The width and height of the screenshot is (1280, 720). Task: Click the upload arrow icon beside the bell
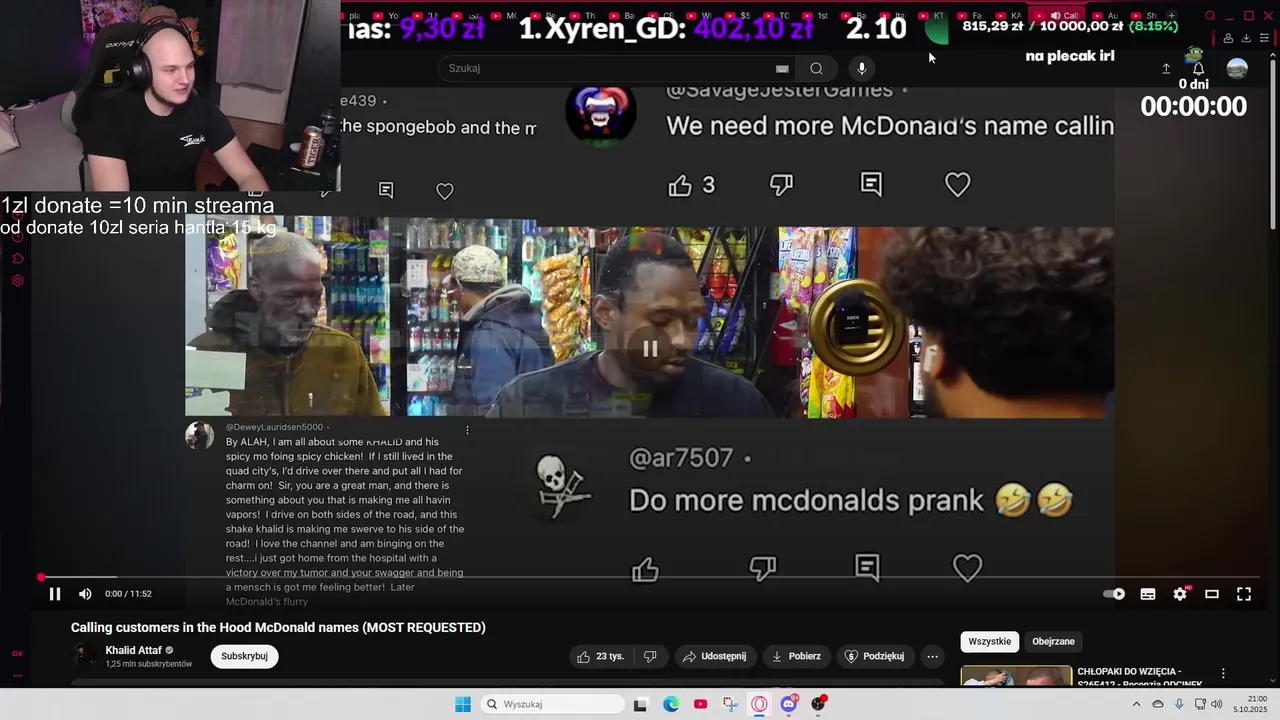click(x=1166, y=69)
